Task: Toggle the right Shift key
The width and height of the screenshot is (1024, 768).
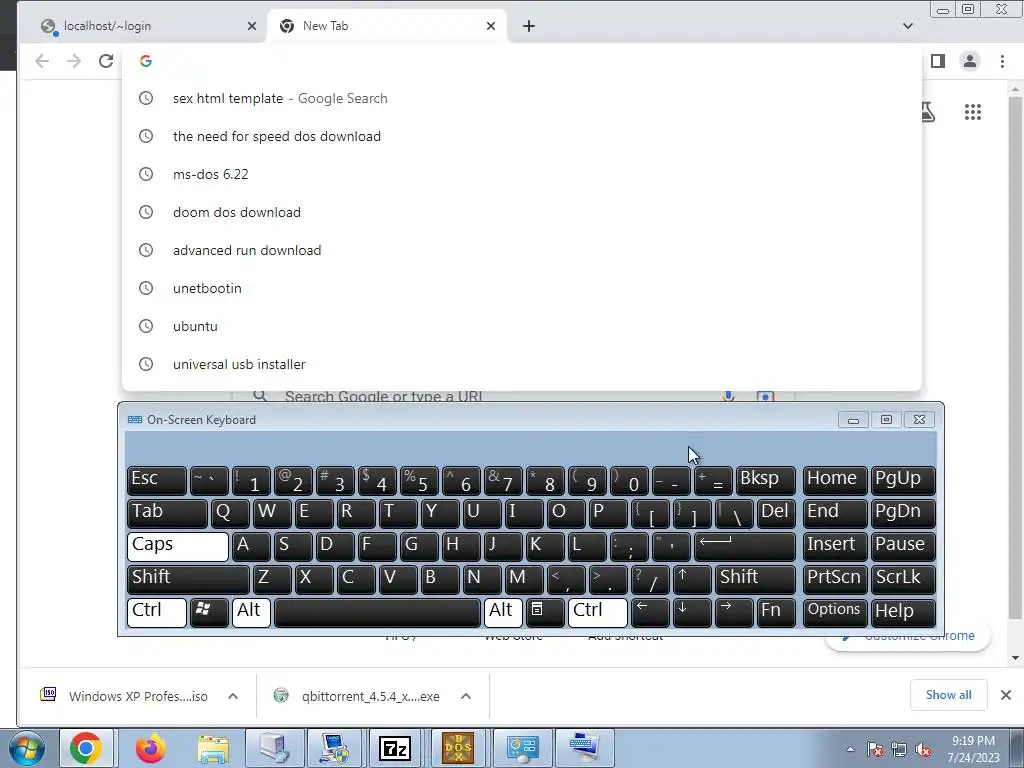Action: (756, 579)
